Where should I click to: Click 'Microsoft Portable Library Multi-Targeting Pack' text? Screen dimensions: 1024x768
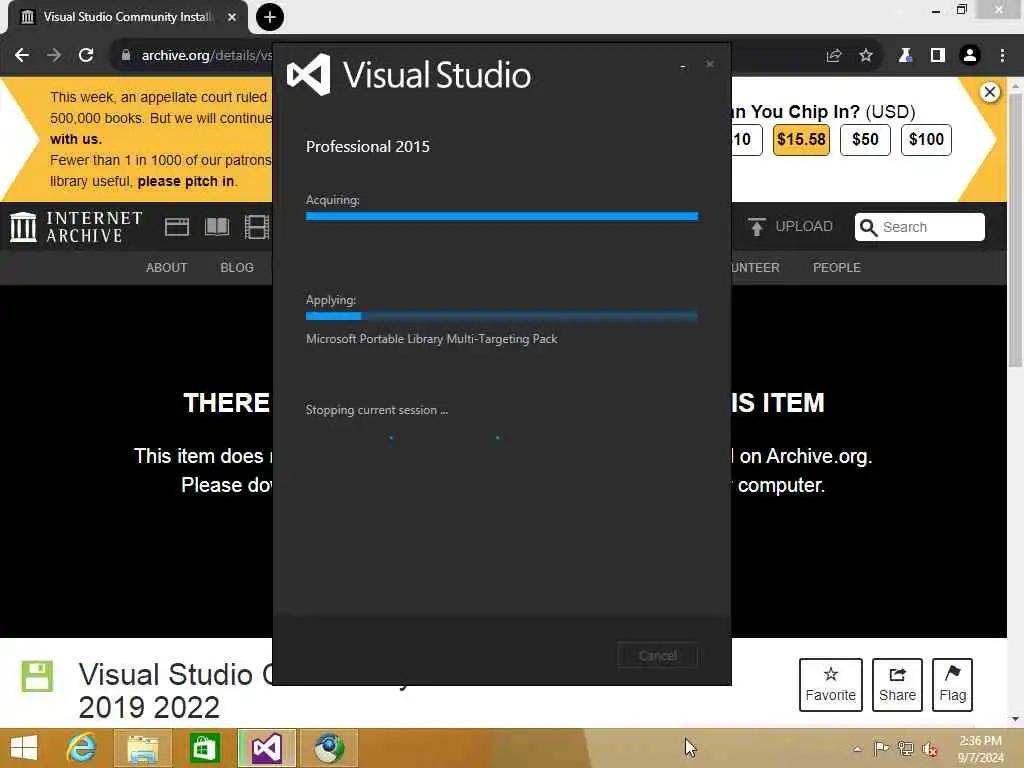click(432, 339)
